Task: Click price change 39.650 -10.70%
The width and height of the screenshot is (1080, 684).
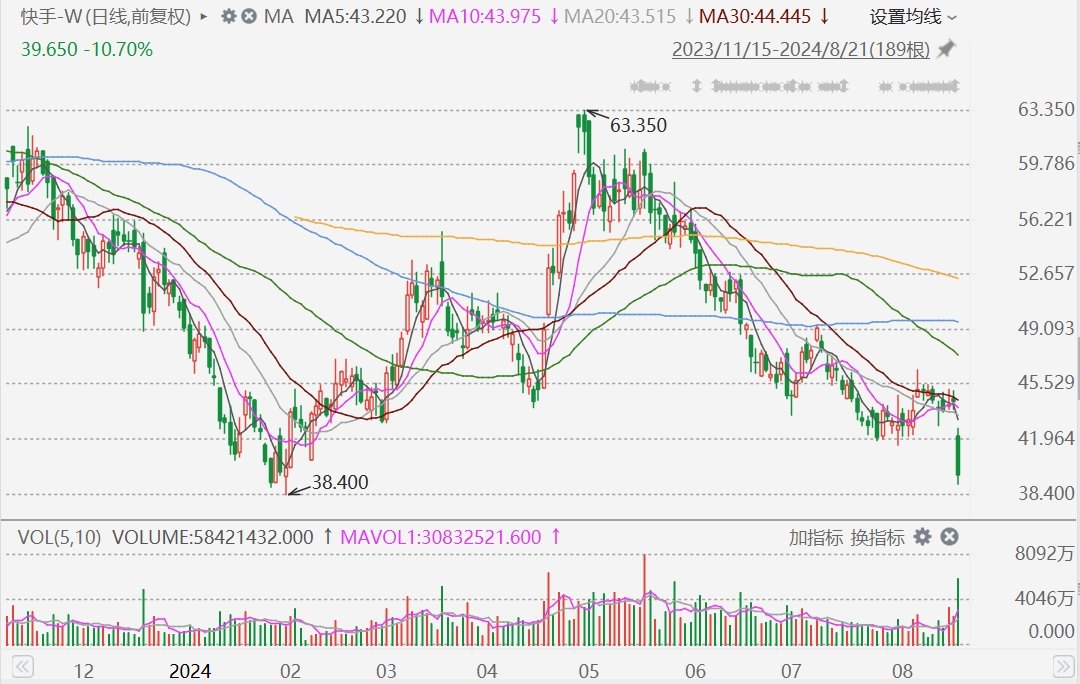Action: tap(87, 50)
